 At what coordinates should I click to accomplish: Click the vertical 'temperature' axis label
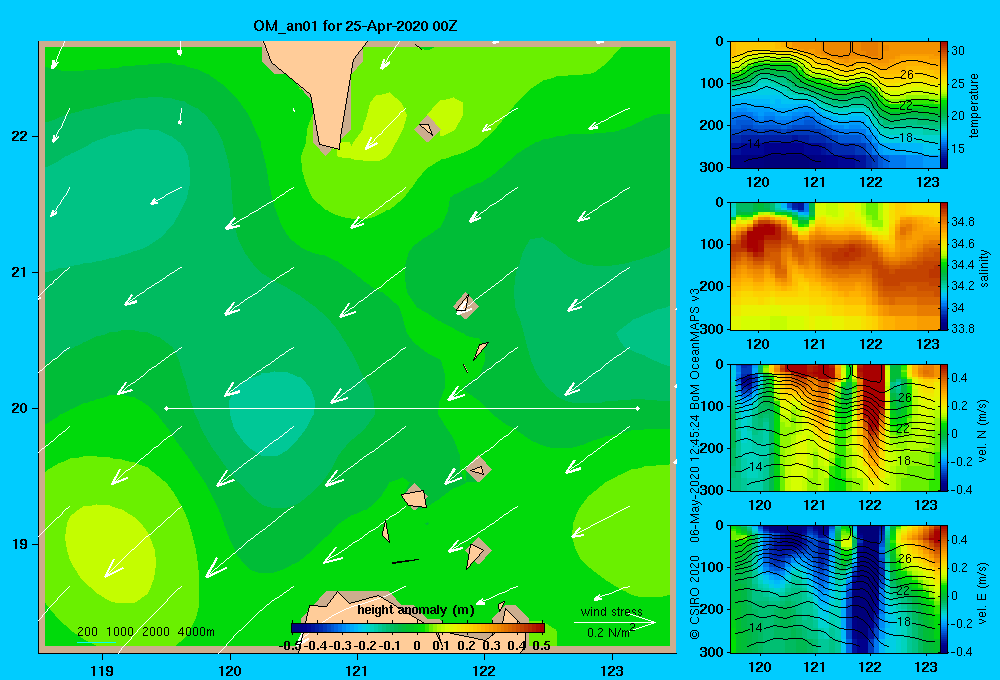(x=974, y=105)
